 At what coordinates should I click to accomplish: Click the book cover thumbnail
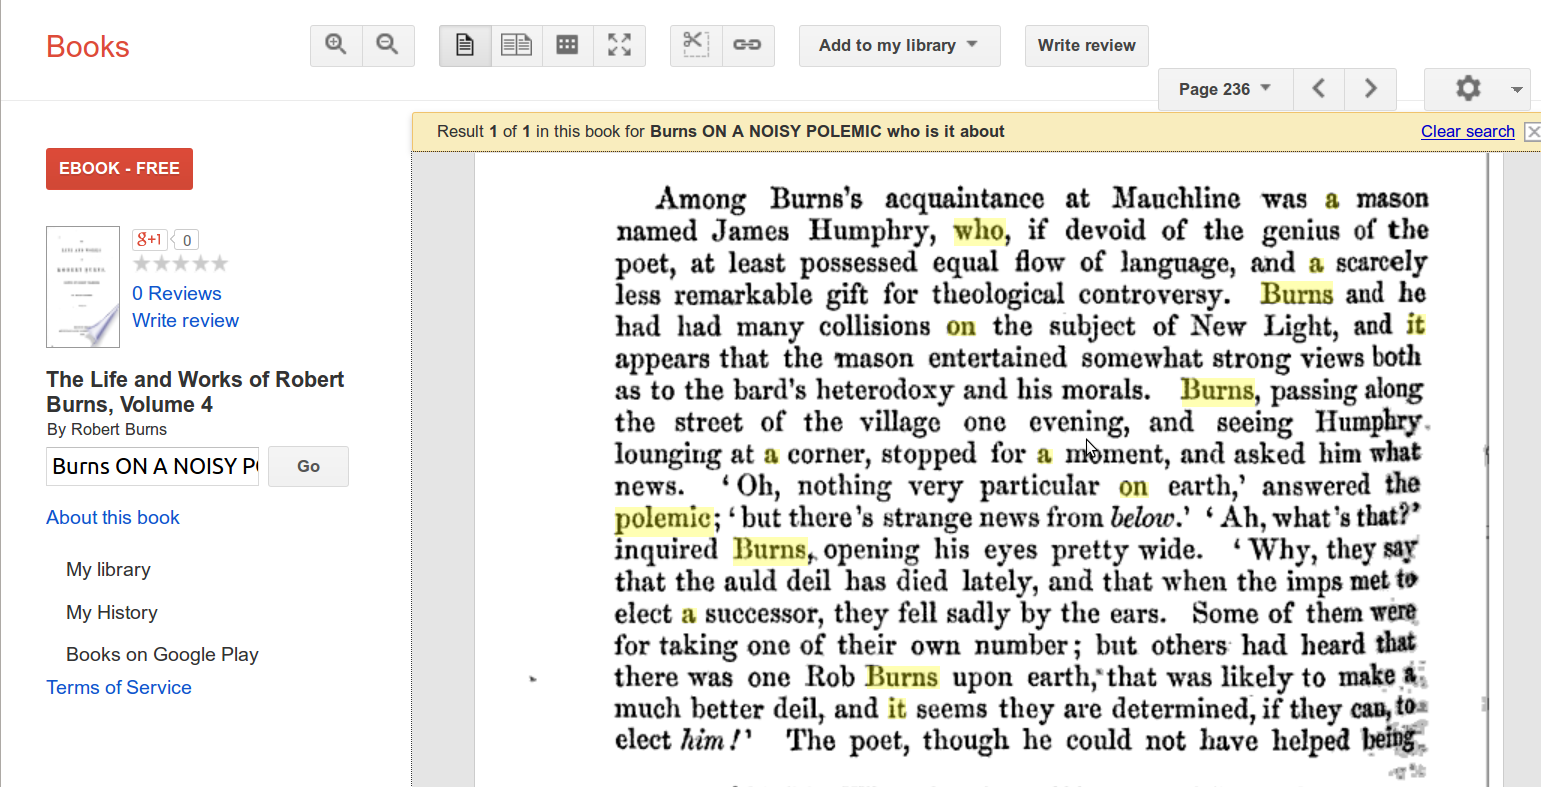click(x=83, y=287)
